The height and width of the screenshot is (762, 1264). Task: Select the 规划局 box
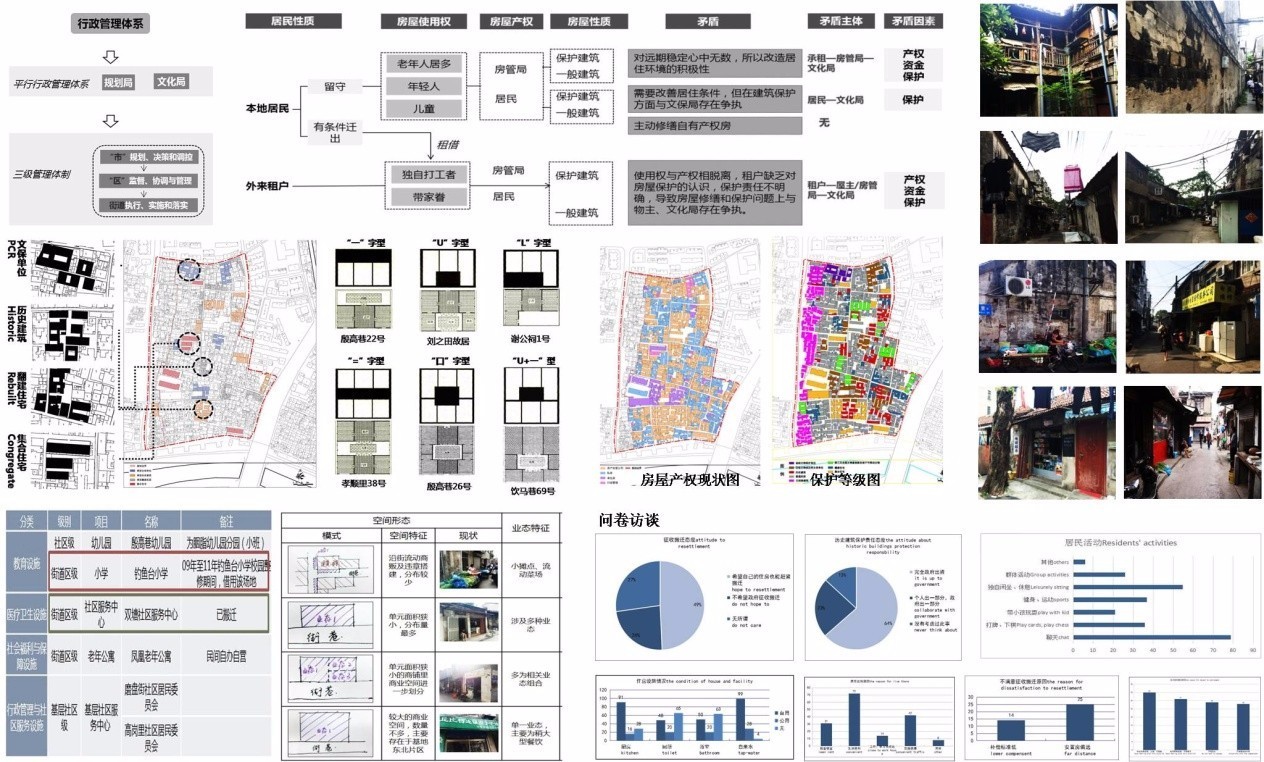118,82
